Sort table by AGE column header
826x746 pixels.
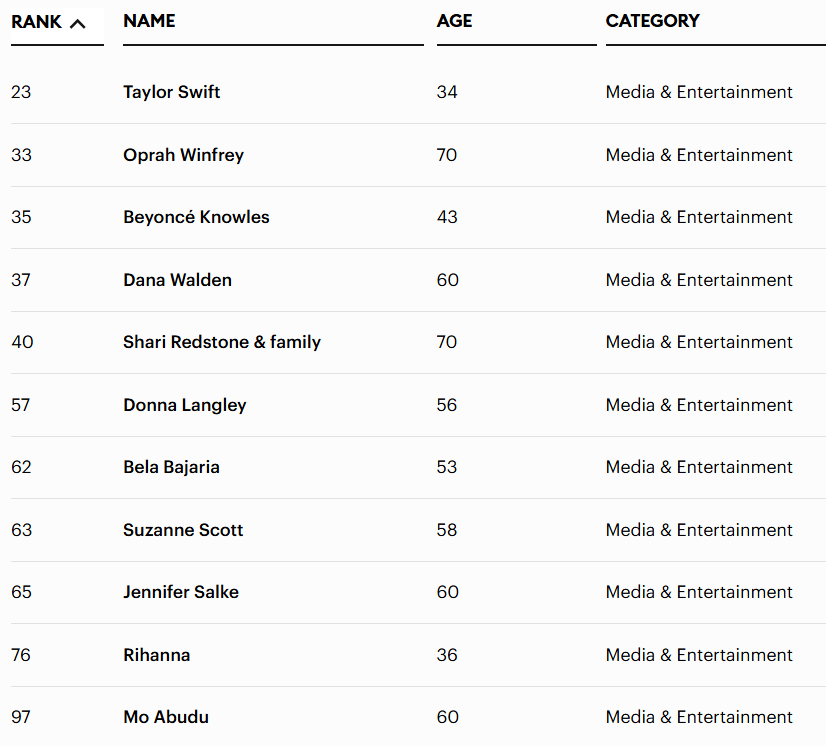click(454, 21)
